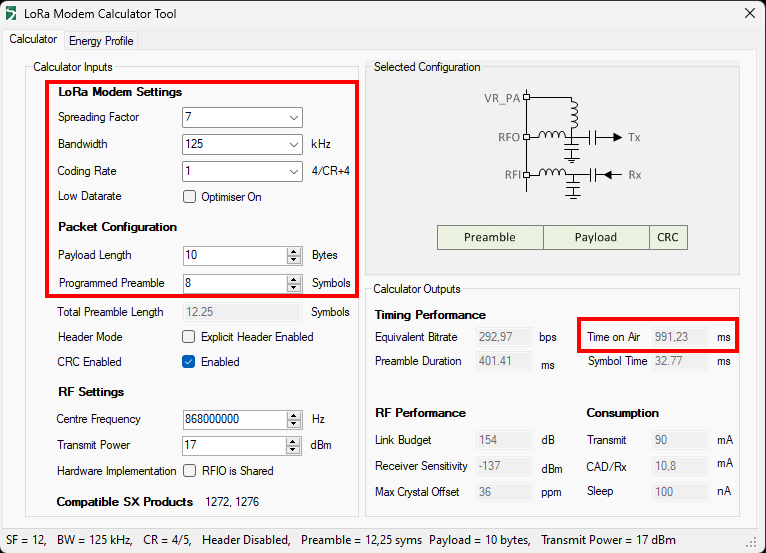
Task: Click the Payload block in packet diagram
Action: [596, 238]
